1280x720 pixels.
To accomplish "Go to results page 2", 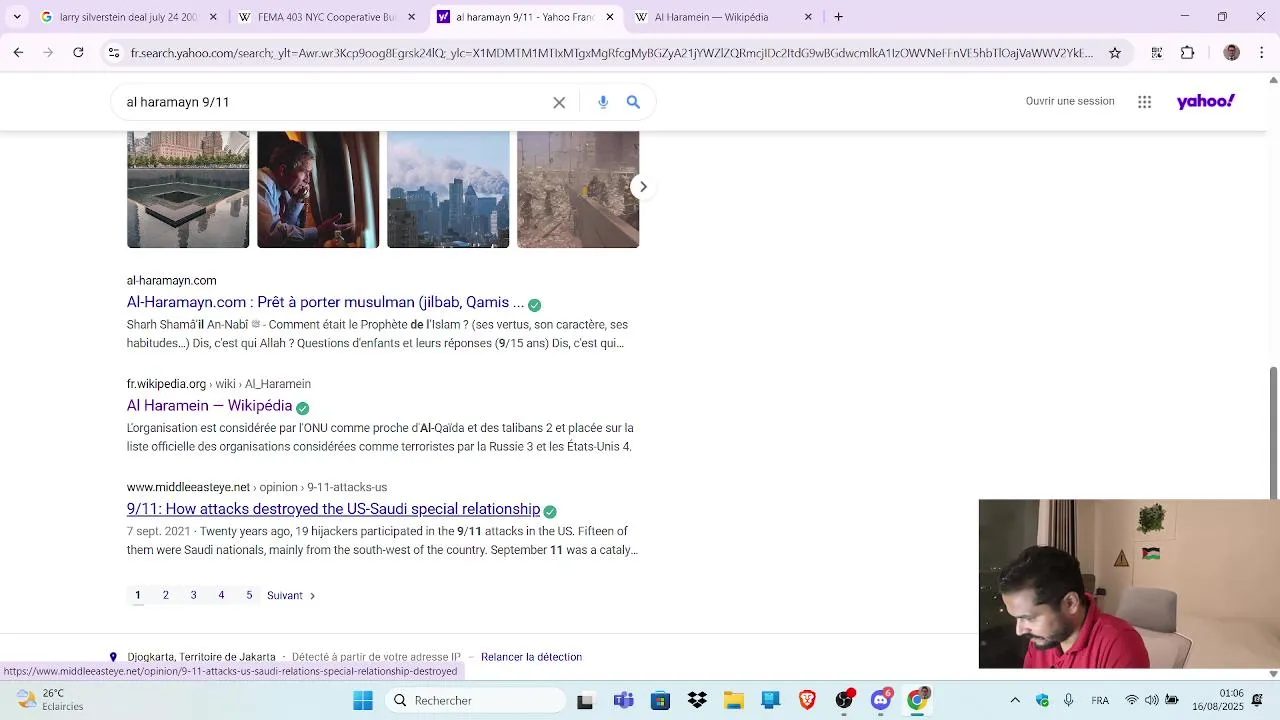I will tap(166, 596).
